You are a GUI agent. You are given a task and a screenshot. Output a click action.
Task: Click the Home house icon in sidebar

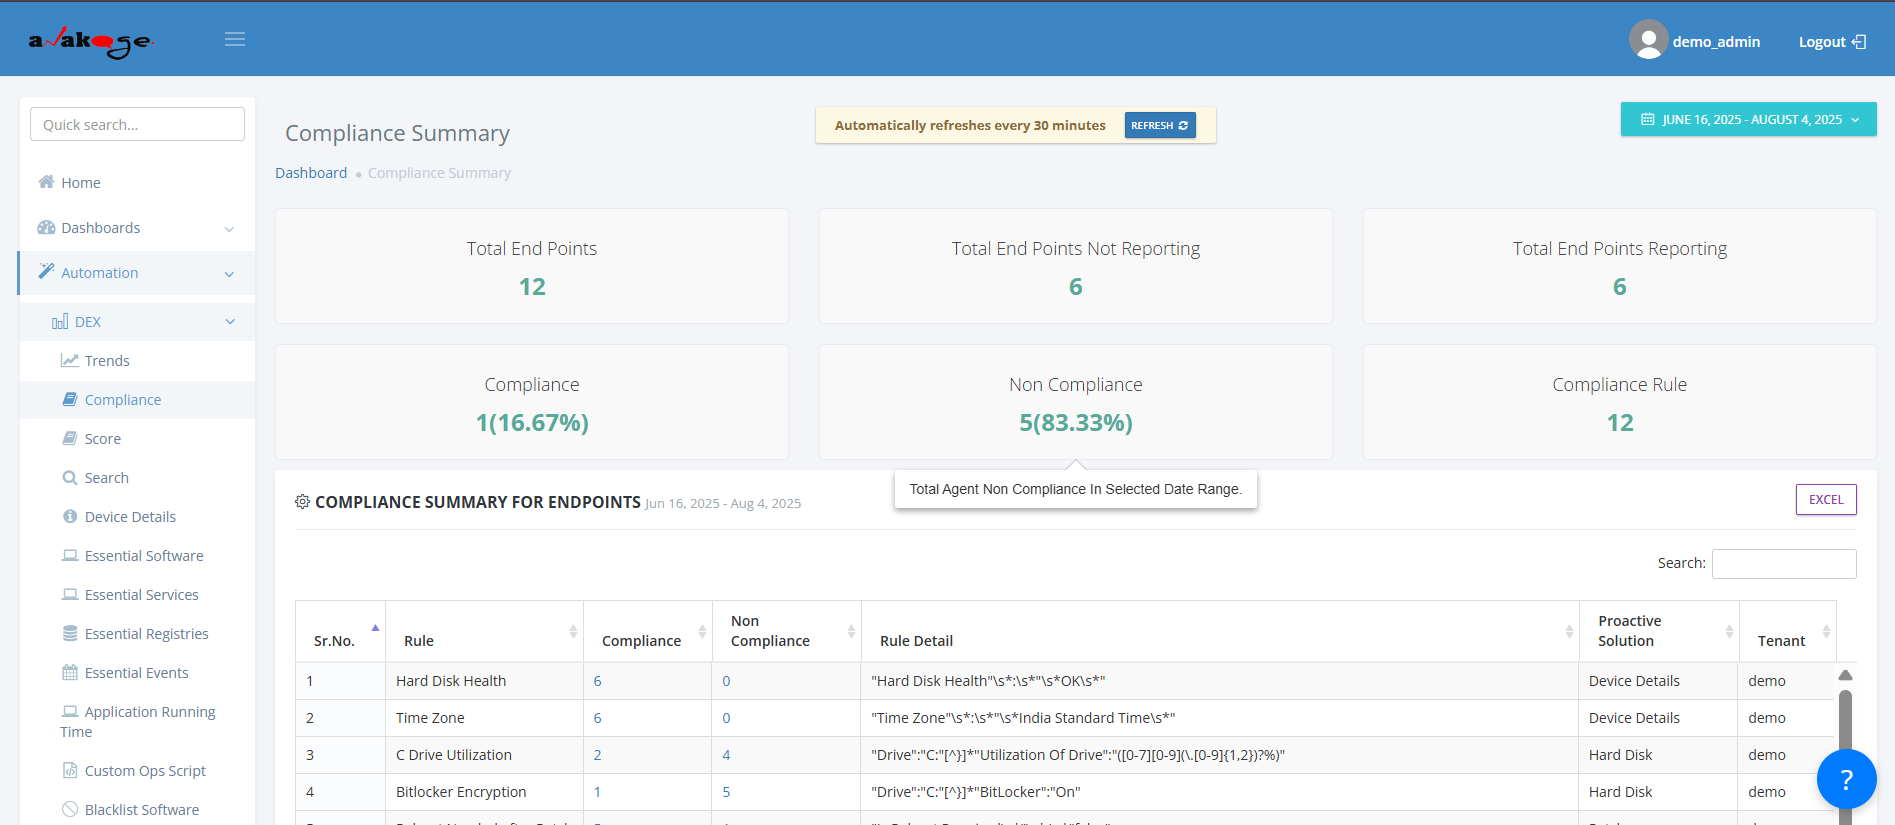tap(46, 182)
